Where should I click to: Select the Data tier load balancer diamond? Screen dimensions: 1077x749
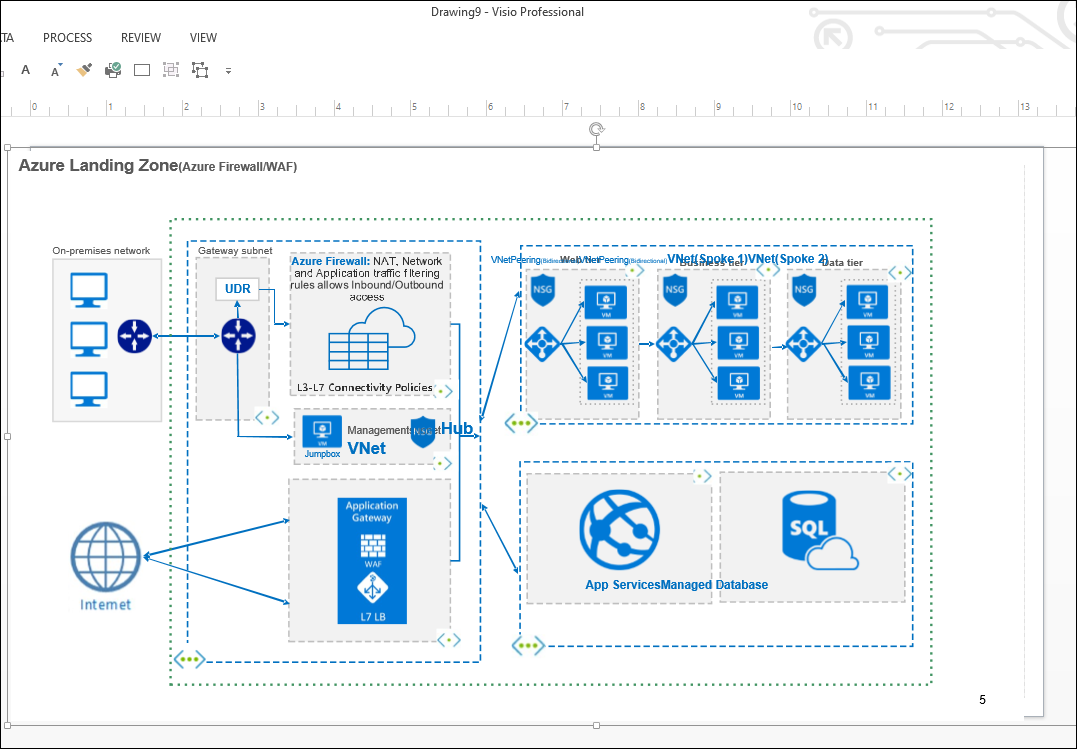[x=804, y=344]
